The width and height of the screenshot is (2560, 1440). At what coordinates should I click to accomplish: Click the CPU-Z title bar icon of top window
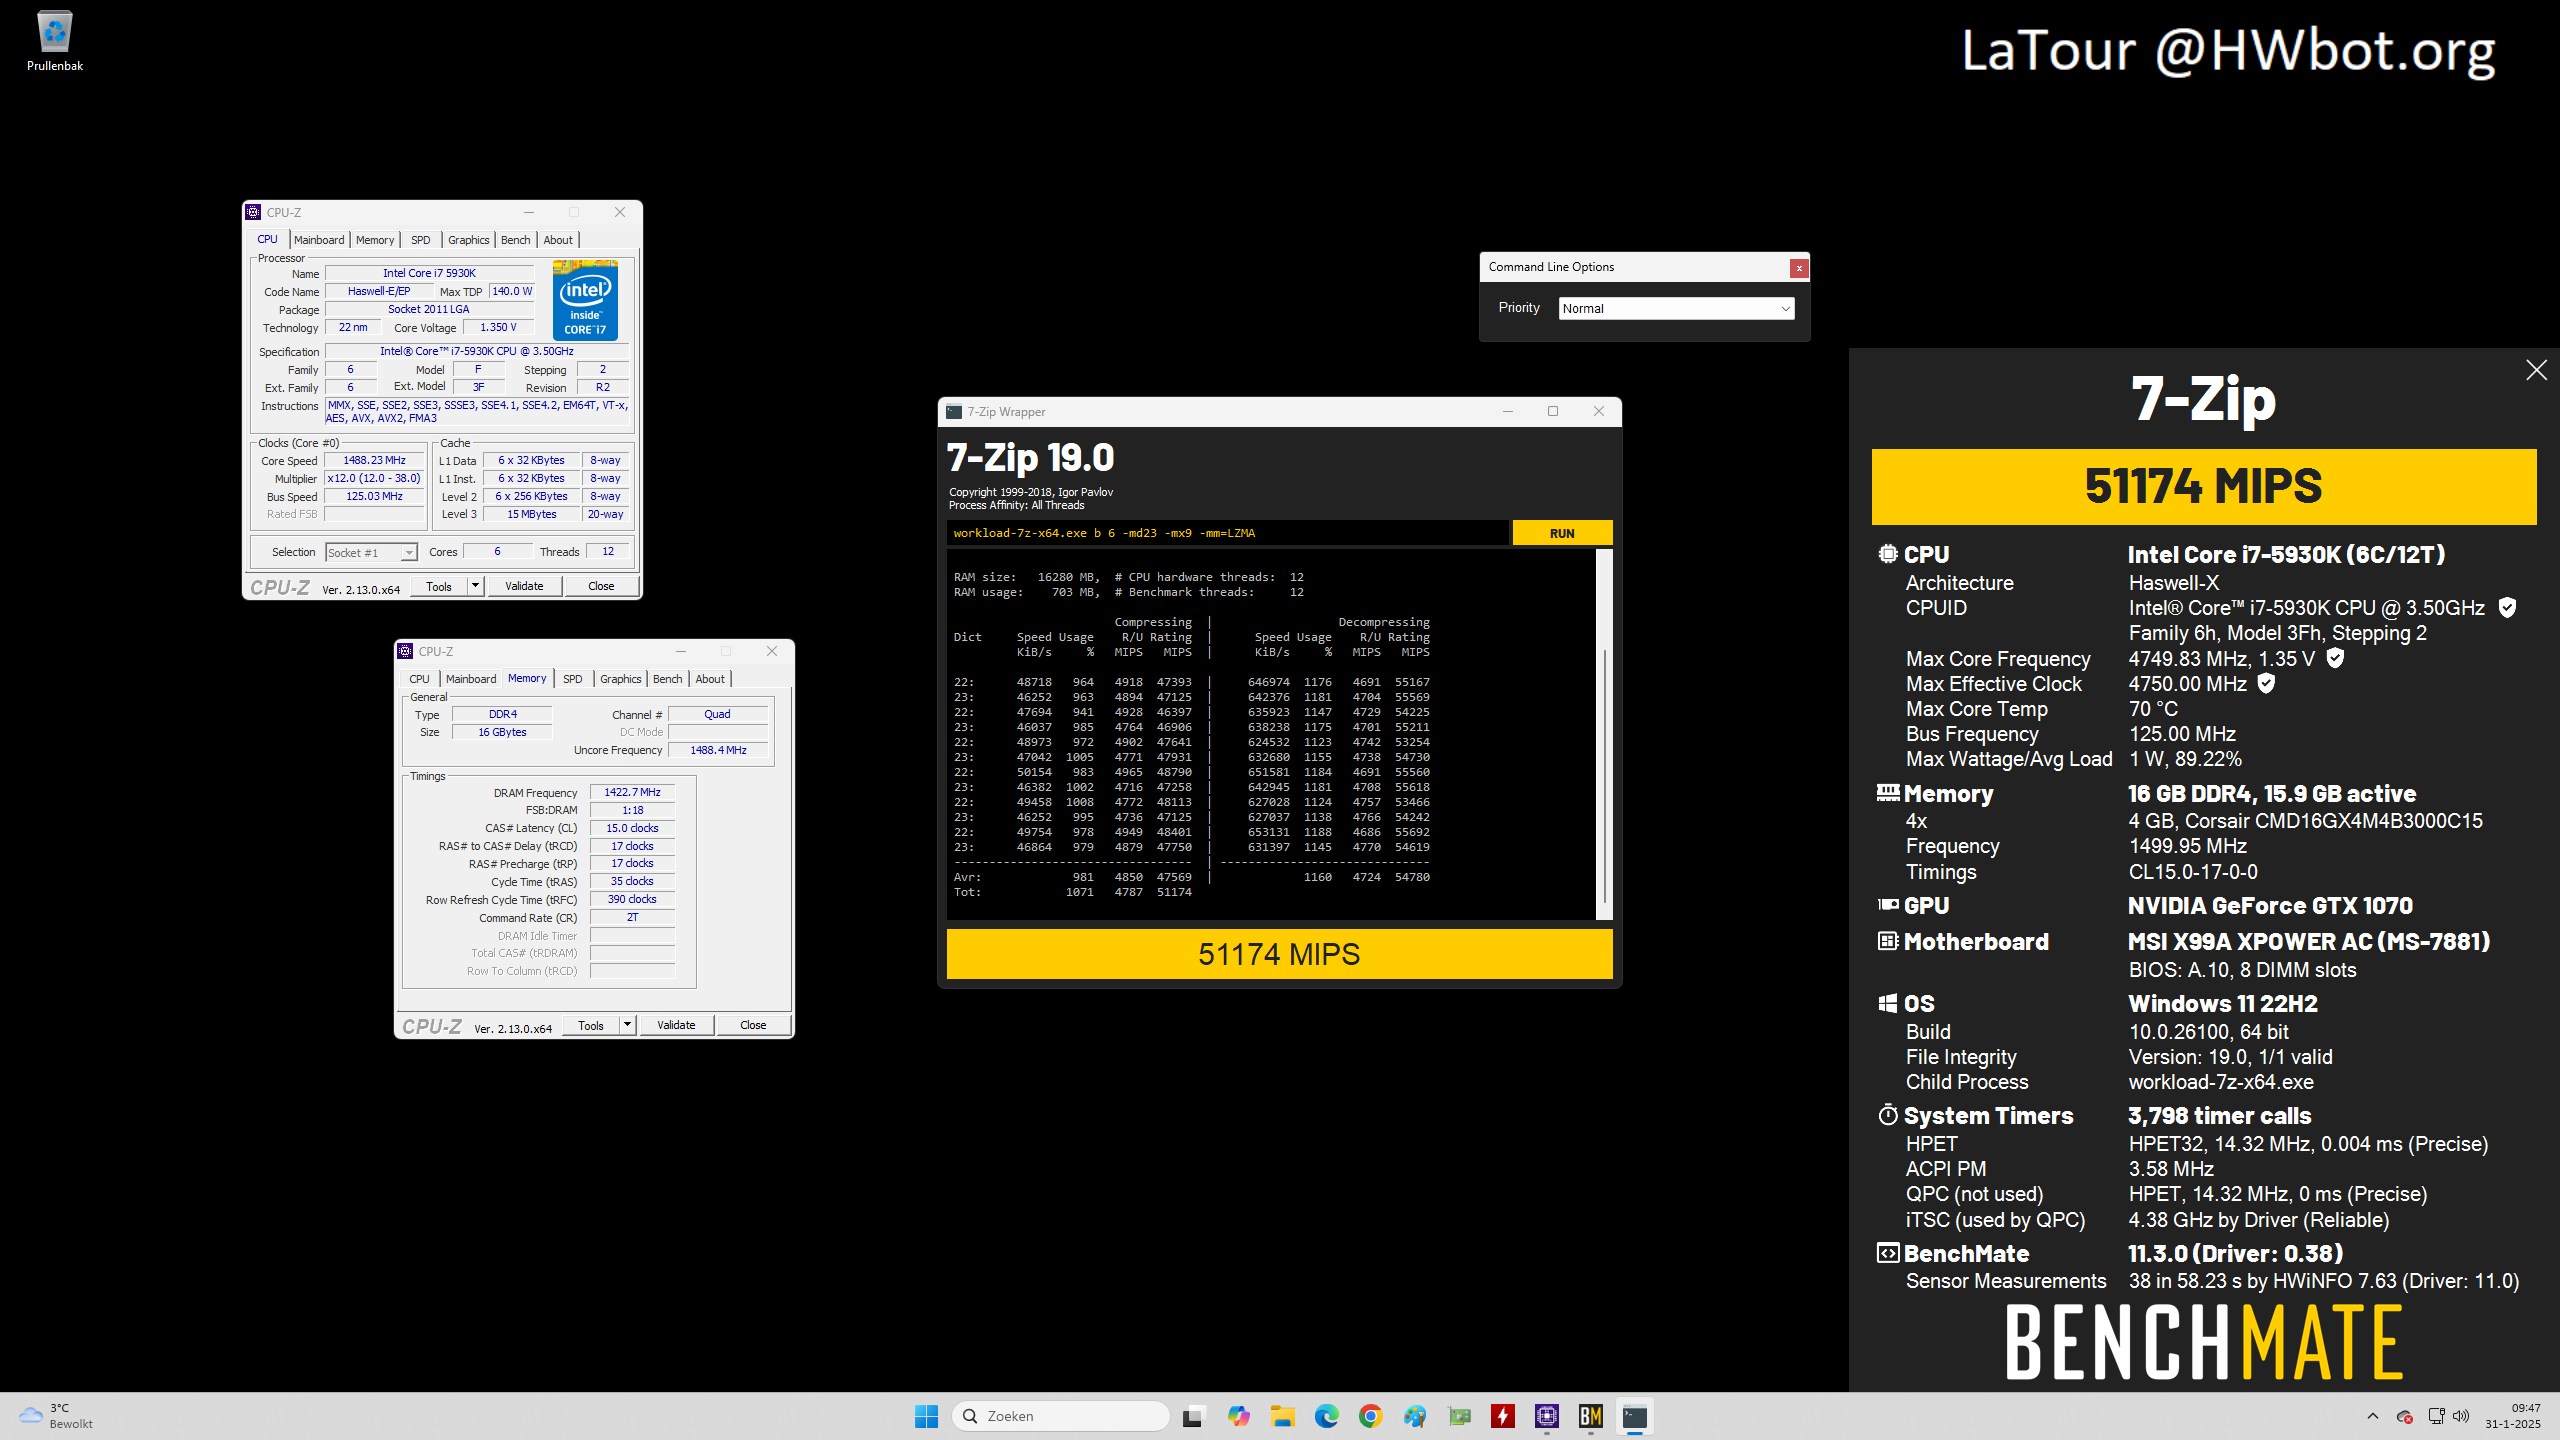coord(253,212)
